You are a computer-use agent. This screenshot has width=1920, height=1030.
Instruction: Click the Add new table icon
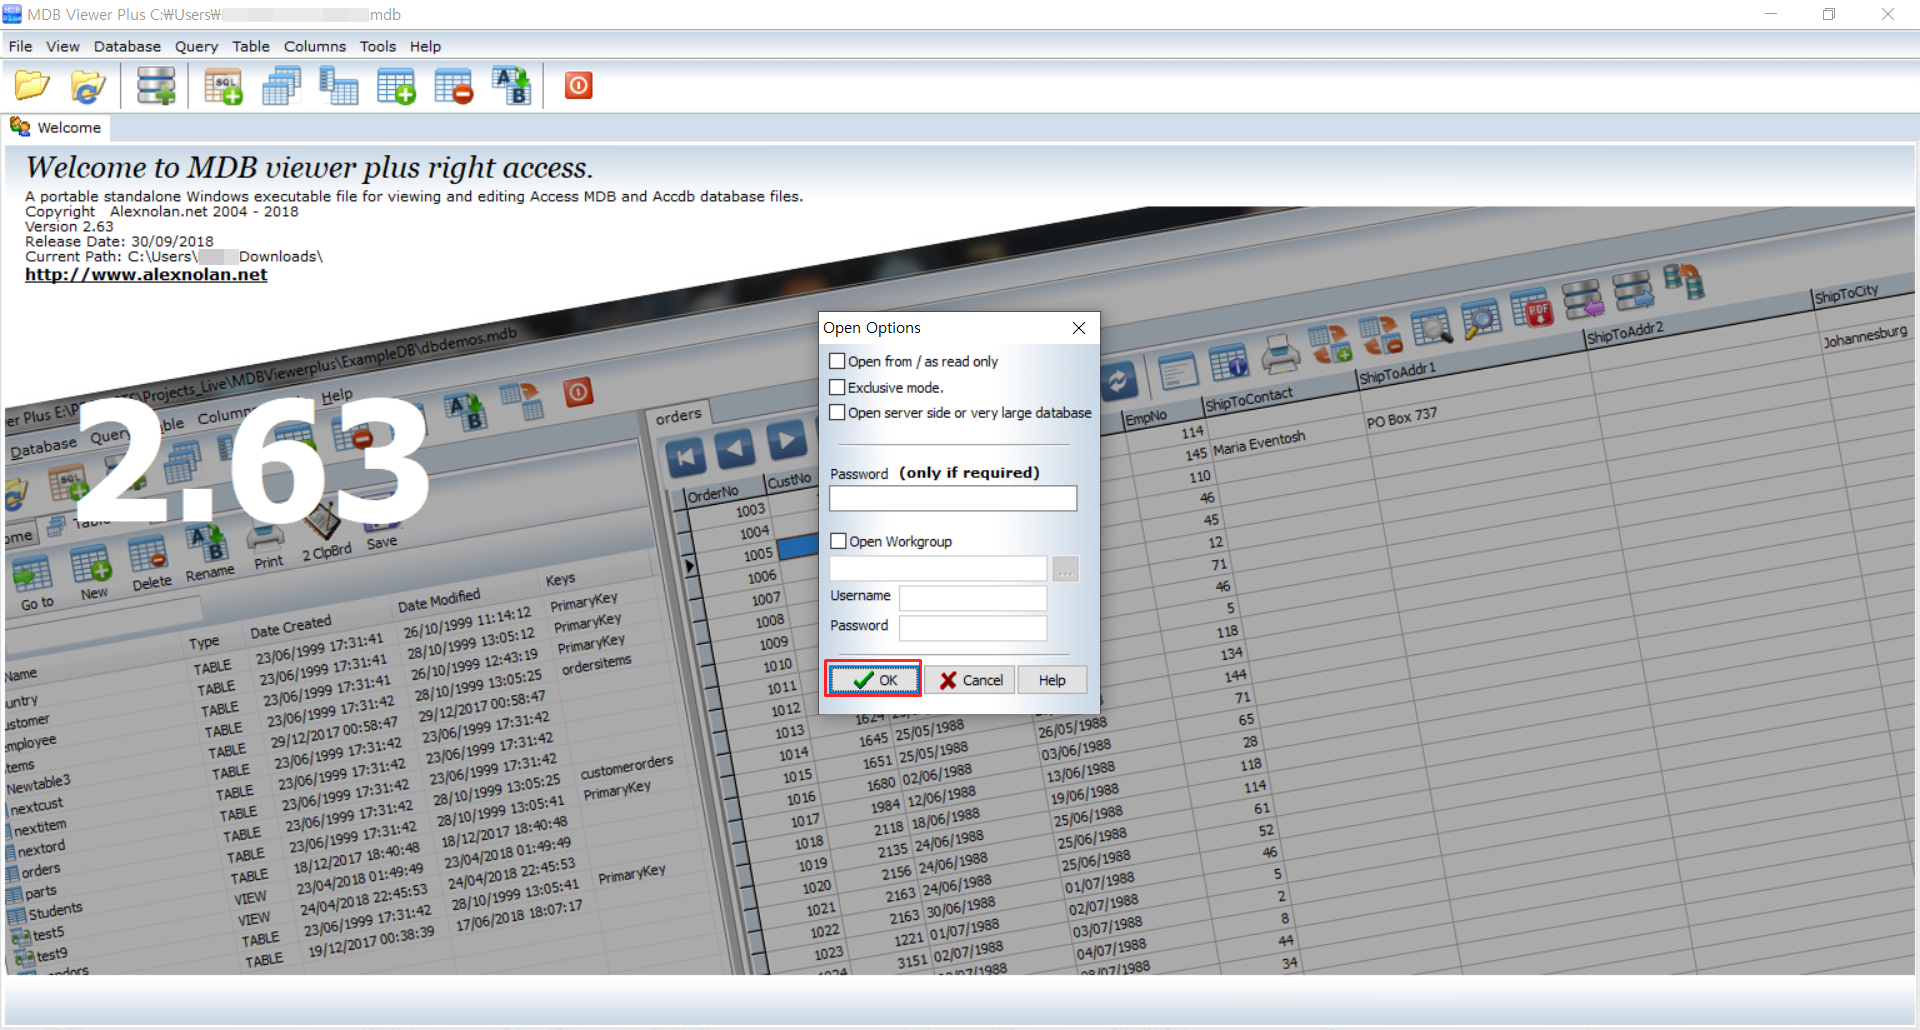pyautogui.click(x=396, y=86)
